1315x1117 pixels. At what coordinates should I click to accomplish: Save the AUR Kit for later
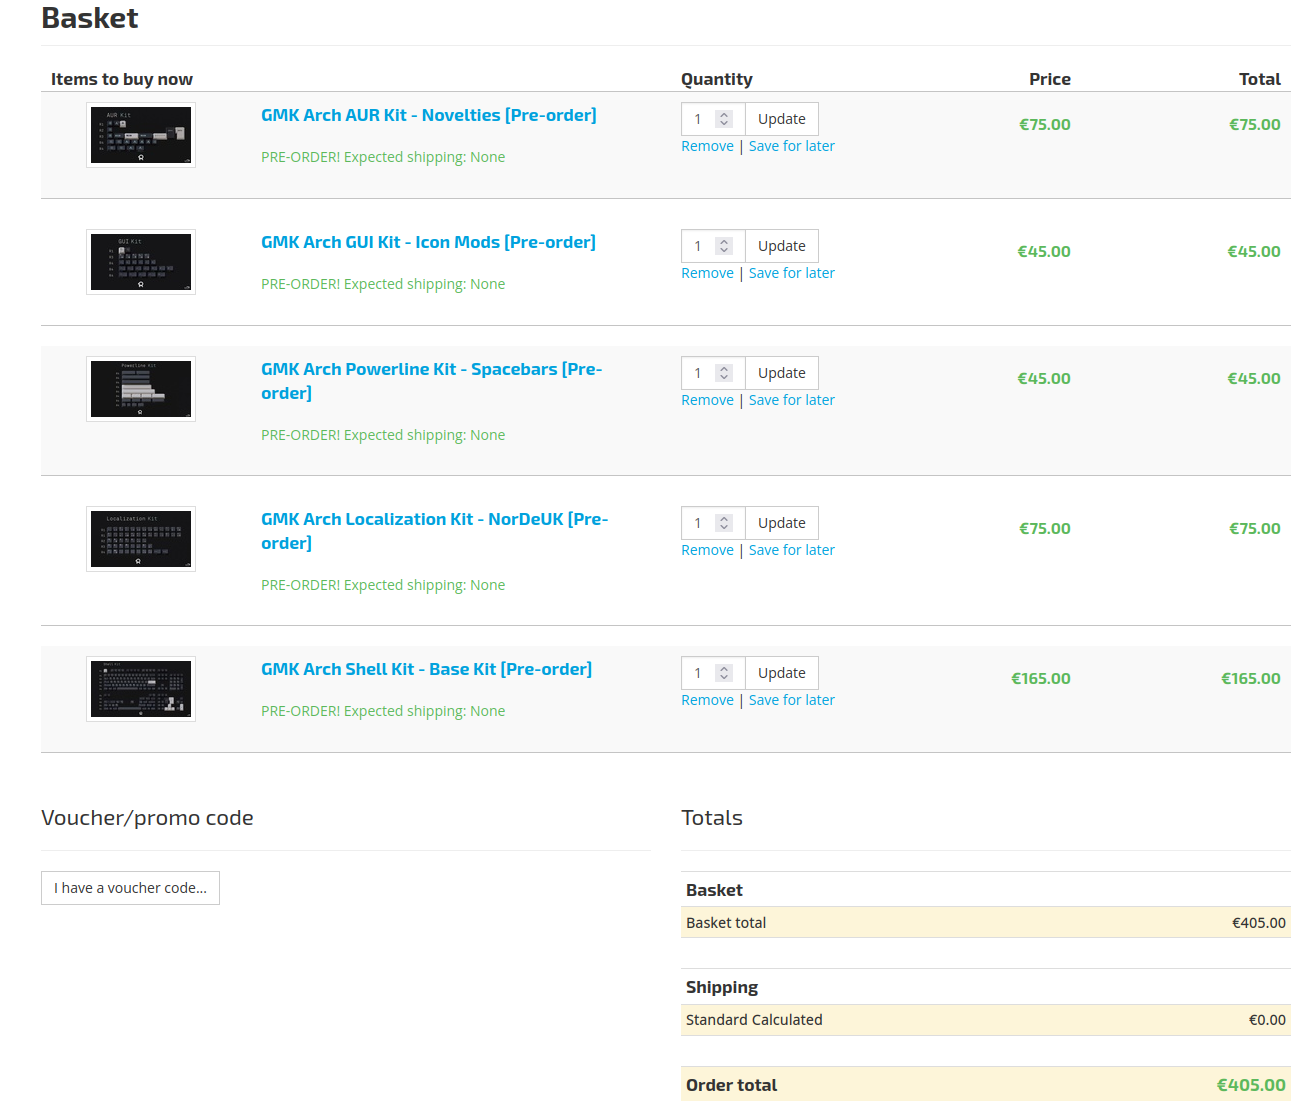(792, 146)
